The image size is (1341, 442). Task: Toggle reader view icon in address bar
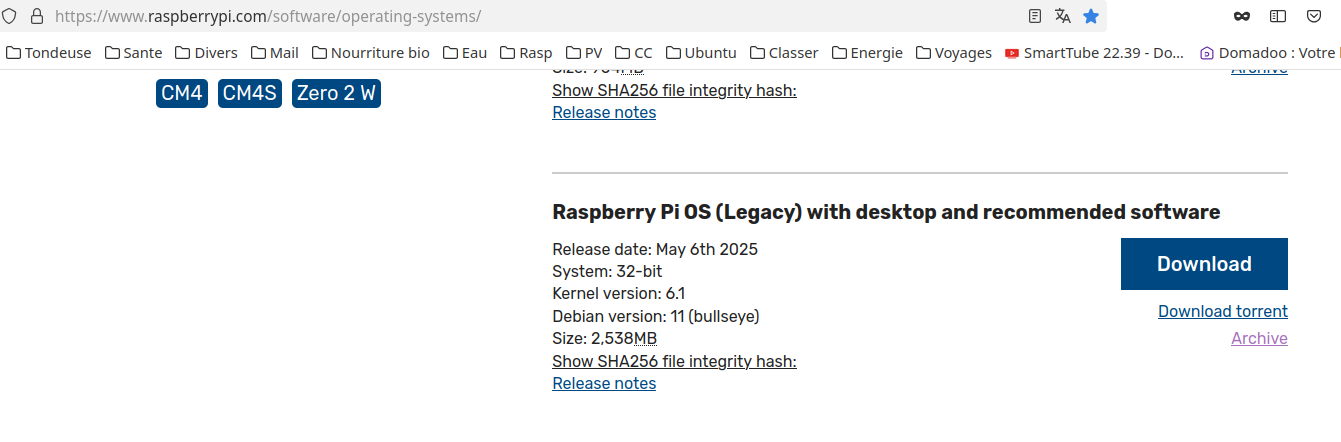pyautogui.click(x=1035, y=16)
